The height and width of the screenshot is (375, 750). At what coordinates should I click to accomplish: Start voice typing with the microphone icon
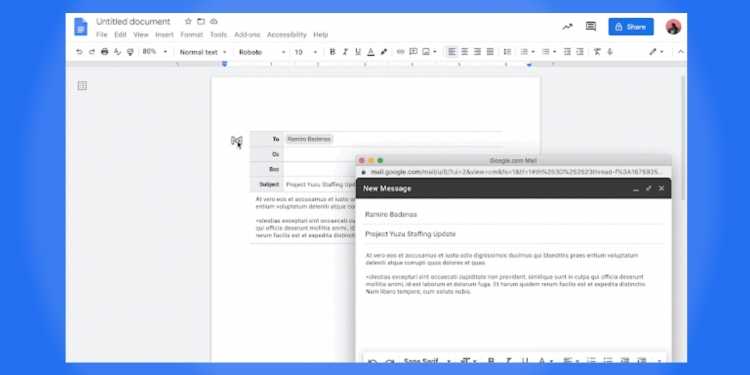(x=610, y=52)
